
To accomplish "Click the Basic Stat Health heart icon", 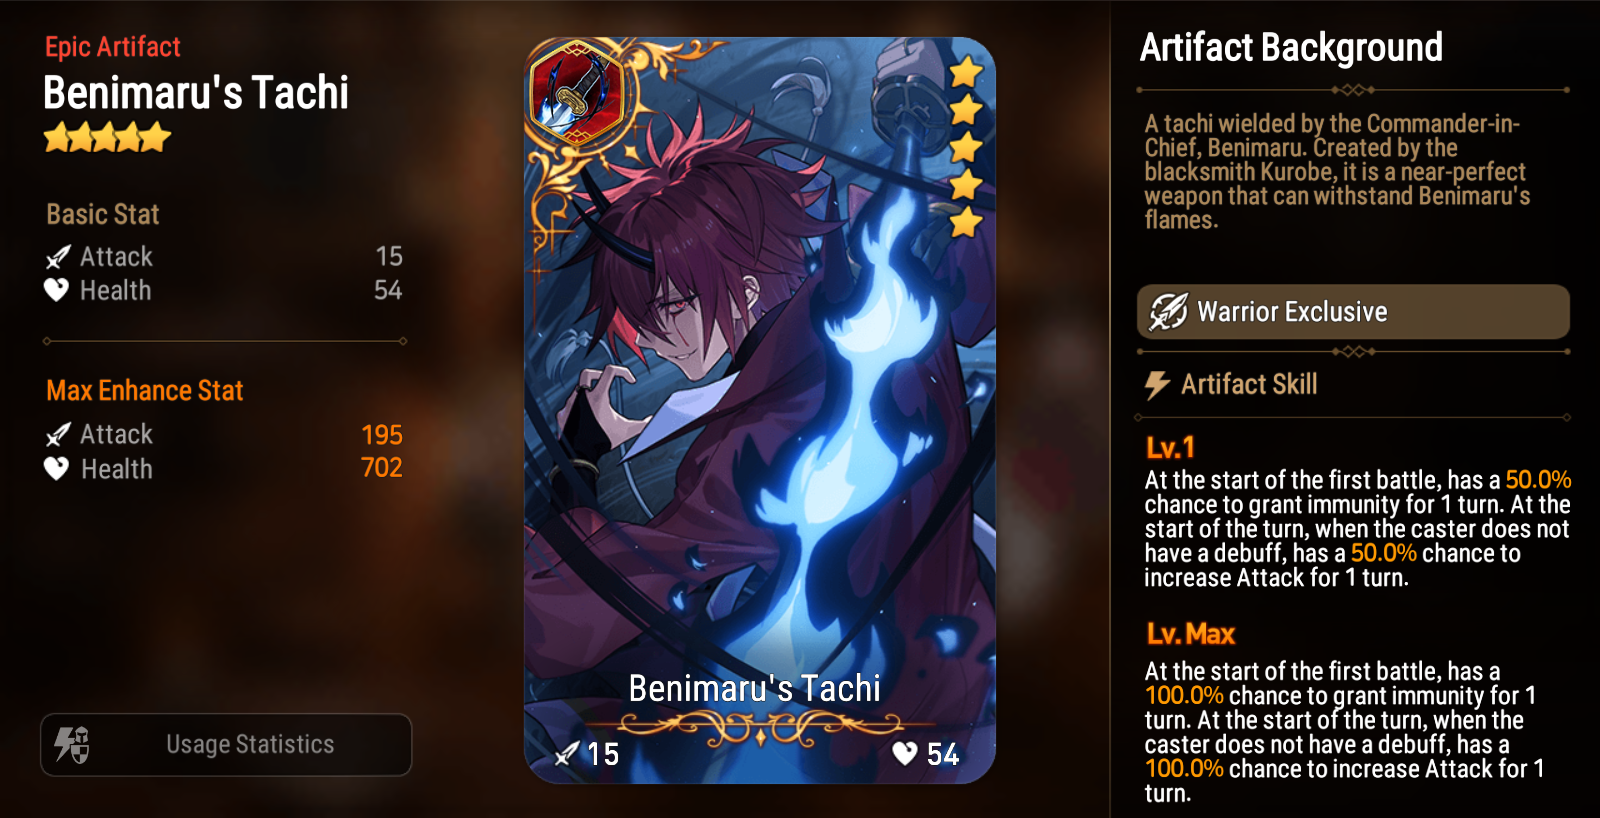I will click(57, 290).
